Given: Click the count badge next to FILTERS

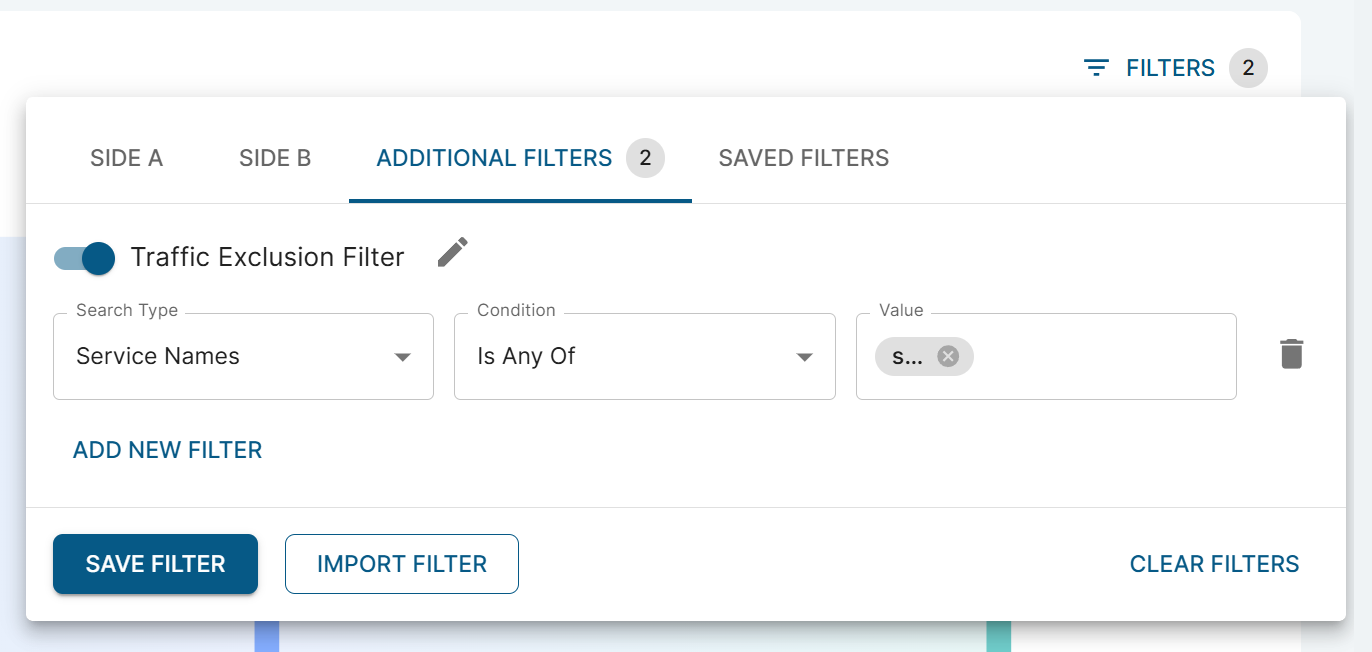Looking at the screenshot, I should [1248, 68].
